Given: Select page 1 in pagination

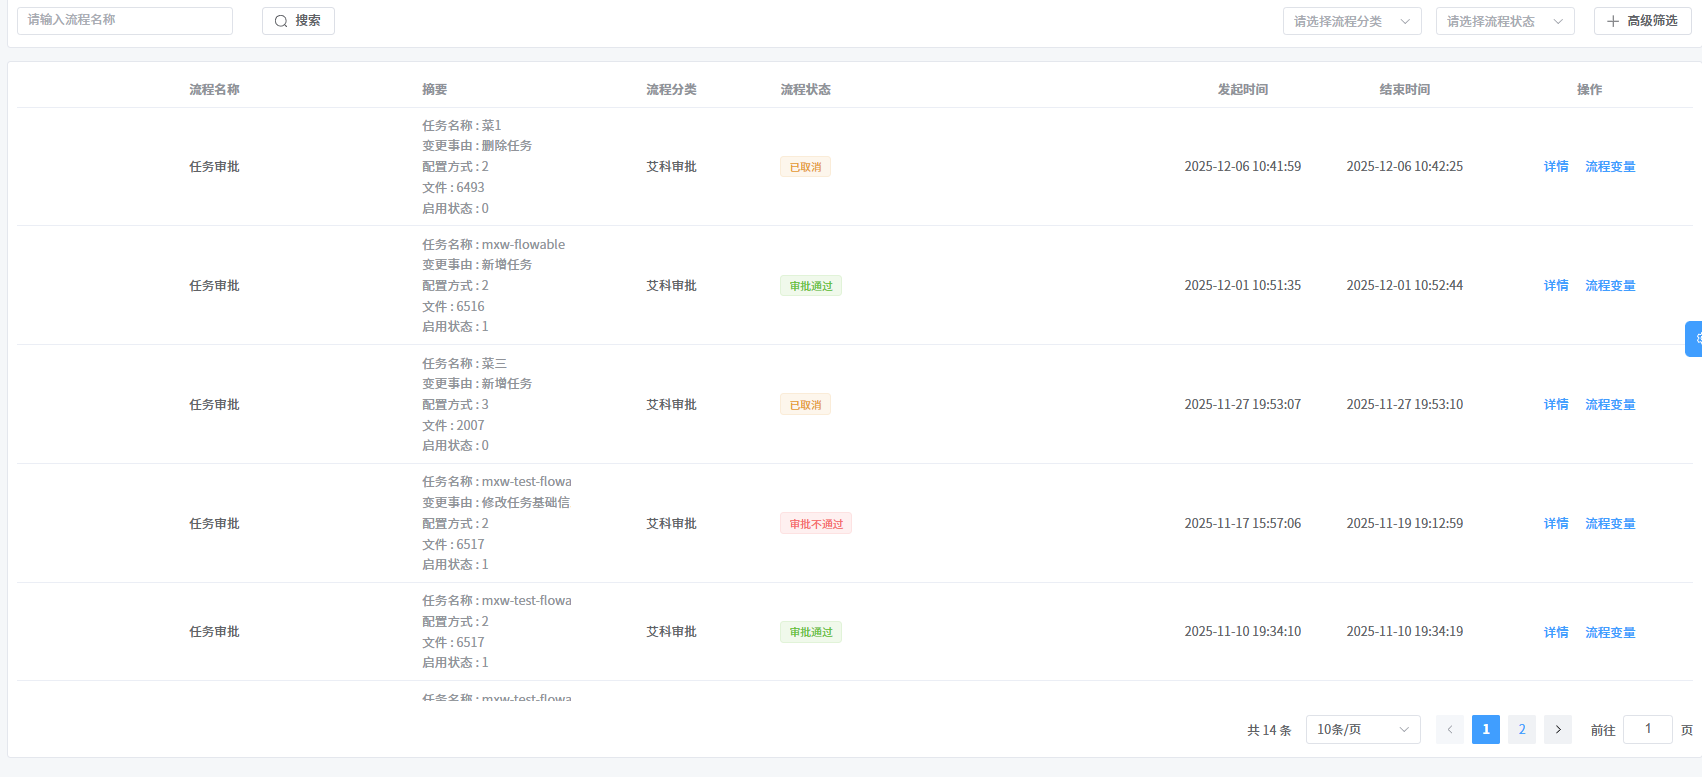Looking at the screenshot, I should point(1486,730).
